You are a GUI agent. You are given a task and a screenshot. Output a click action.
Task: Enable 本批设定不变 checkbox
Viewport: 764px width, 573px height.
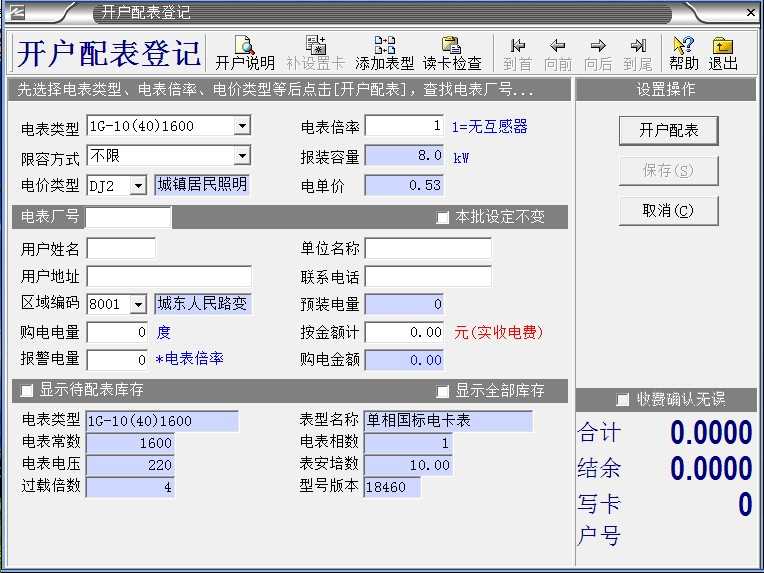(x=443, y=218)
